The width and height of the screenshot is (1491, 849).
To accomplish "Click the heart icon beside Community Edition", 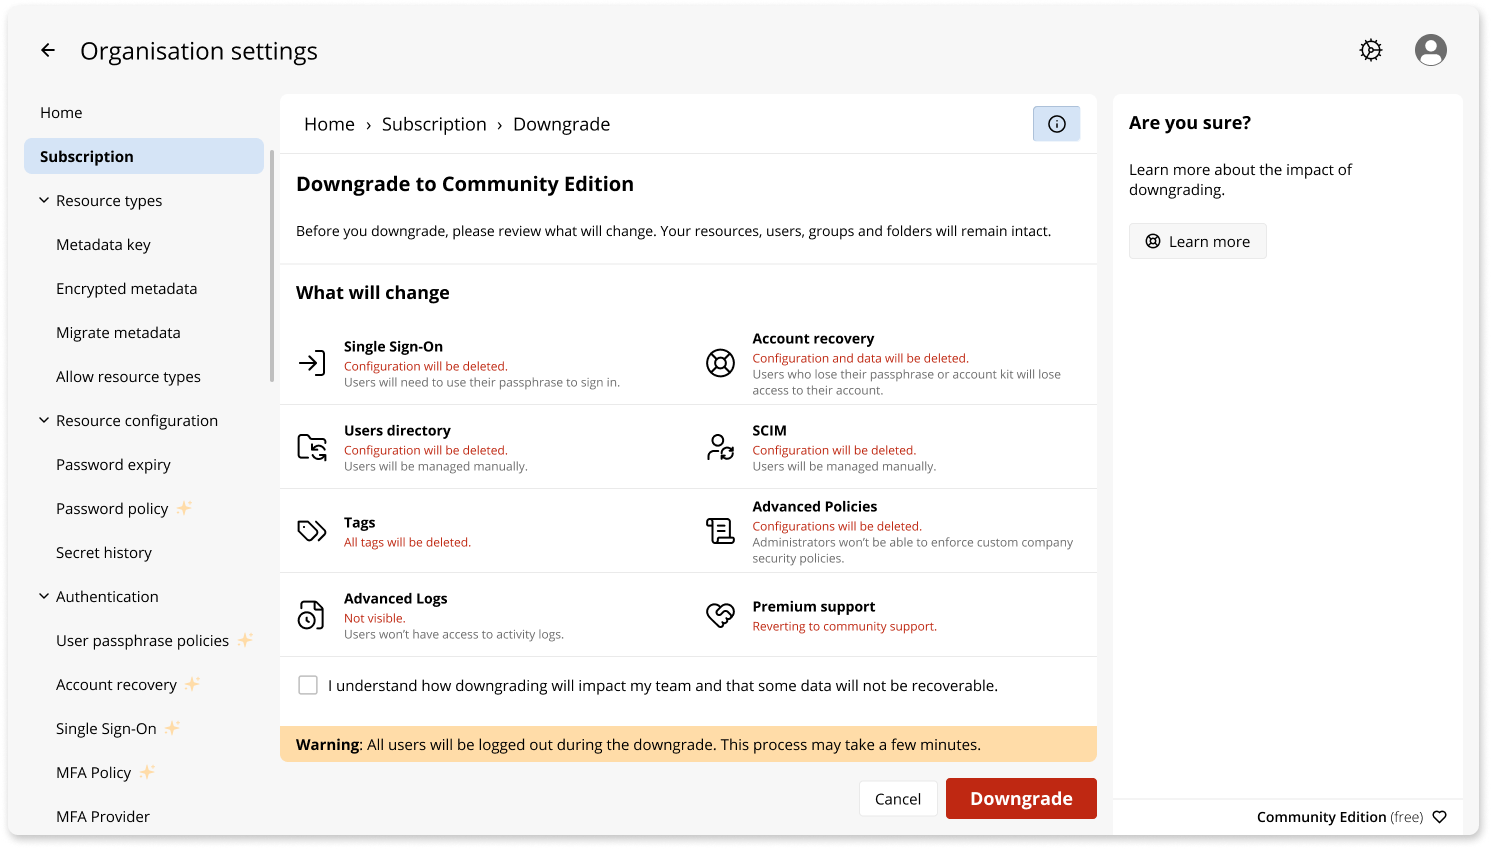I will click(1439, 817).
